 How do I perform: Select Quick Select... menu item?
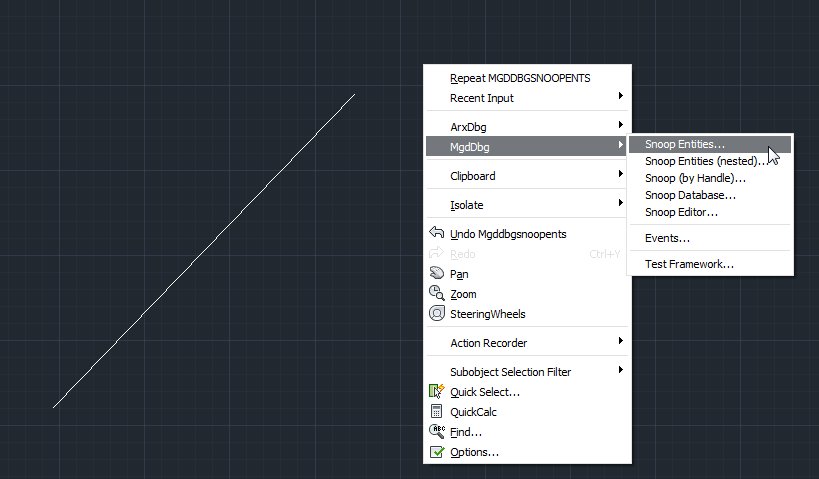(527, 392)
